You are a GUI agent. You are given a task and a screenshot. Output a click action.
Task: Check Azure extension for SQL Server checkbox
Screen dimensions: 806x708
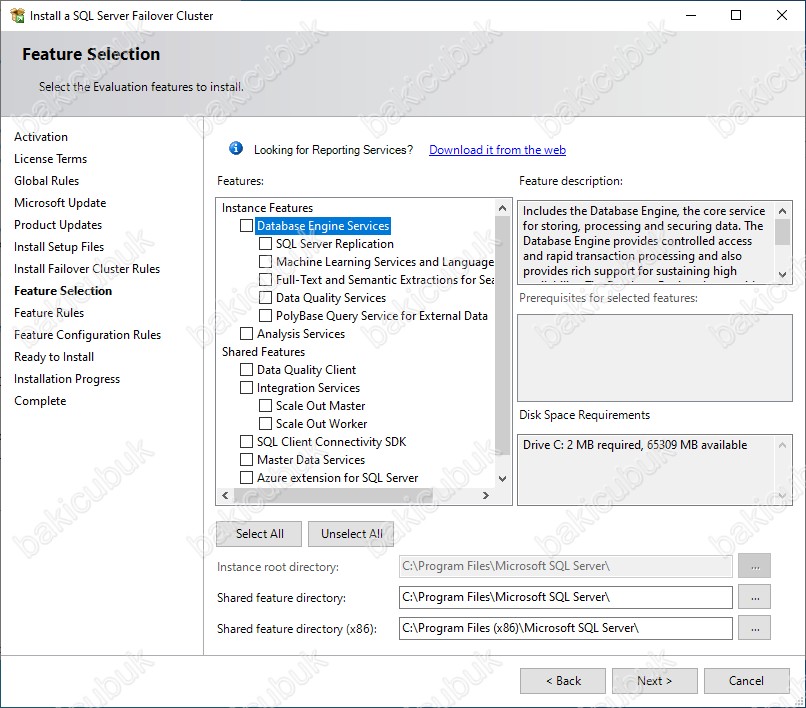tap(247, 478)
